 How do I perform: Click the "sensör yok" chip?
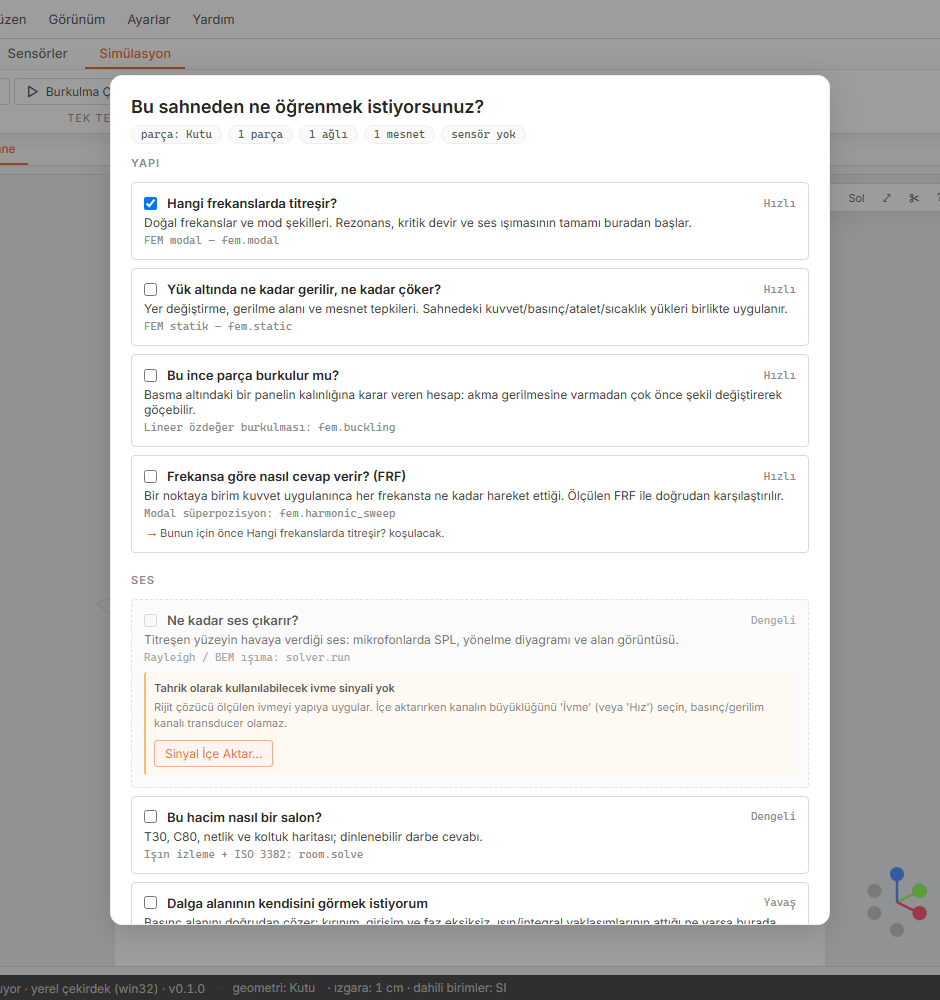[483, 135]
